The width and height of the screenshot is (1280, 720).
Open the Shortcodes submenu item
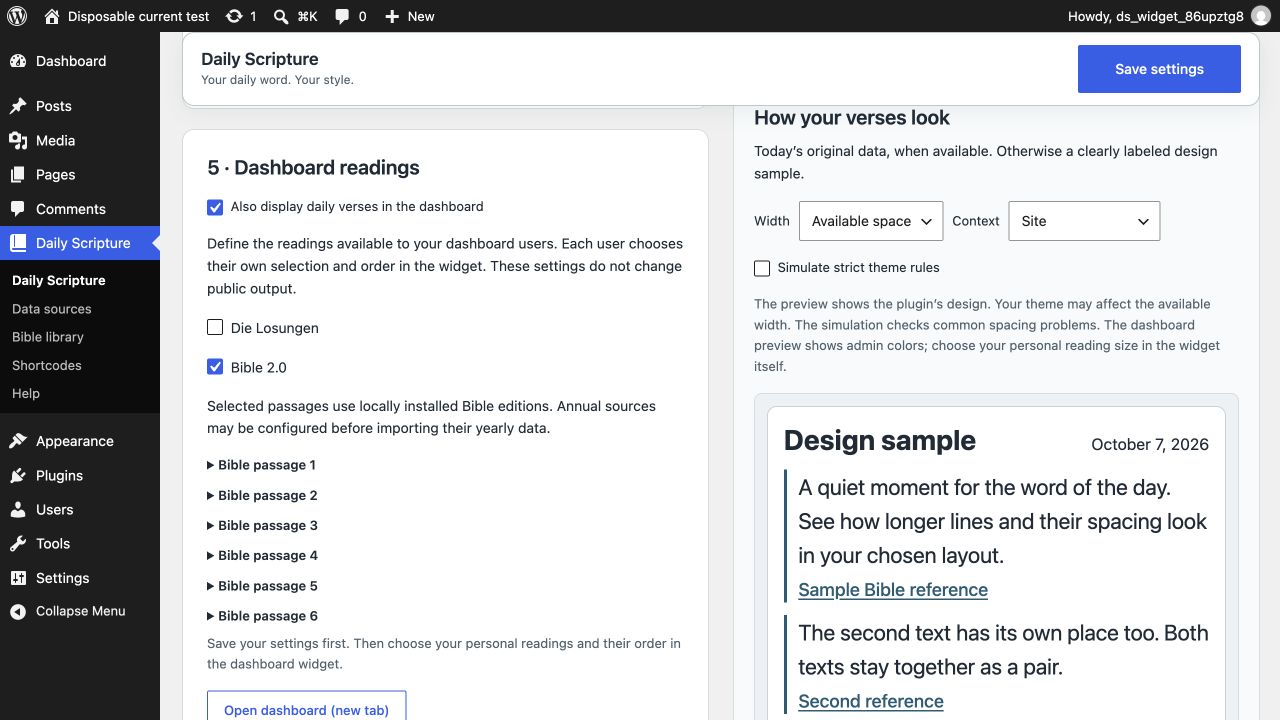(47, 365)
